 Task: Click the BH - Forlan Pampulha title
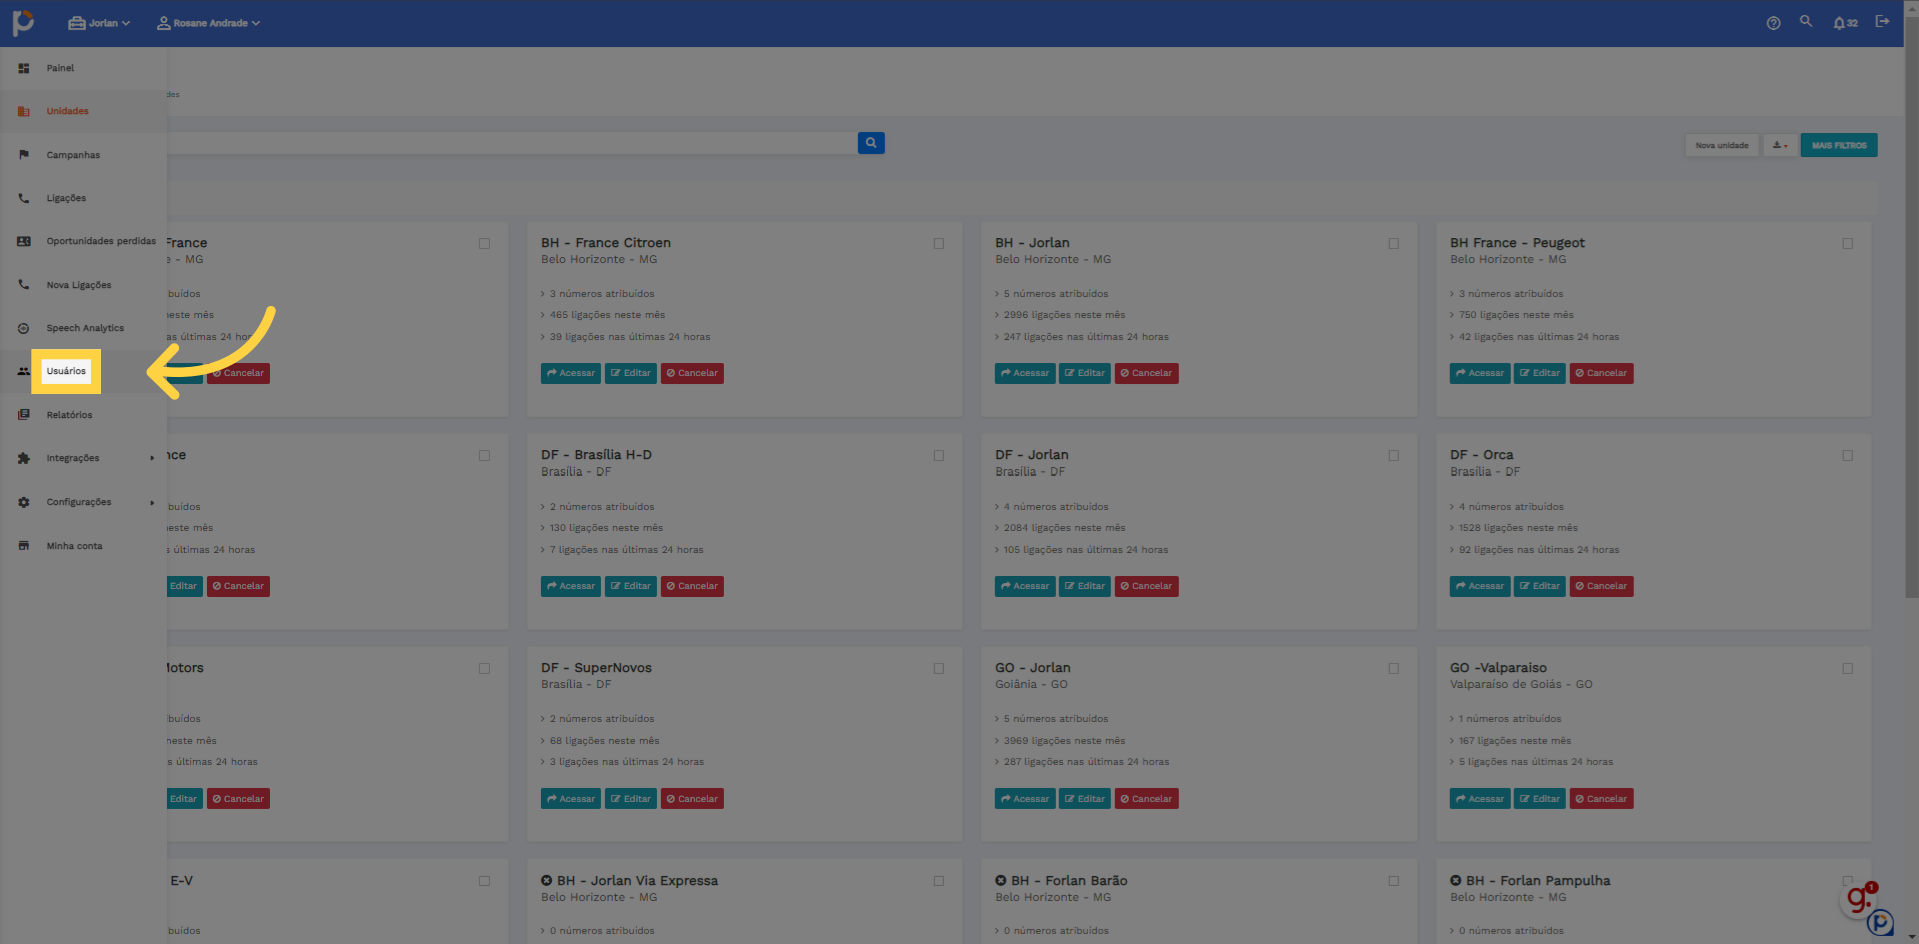(x=1538, y=881)
